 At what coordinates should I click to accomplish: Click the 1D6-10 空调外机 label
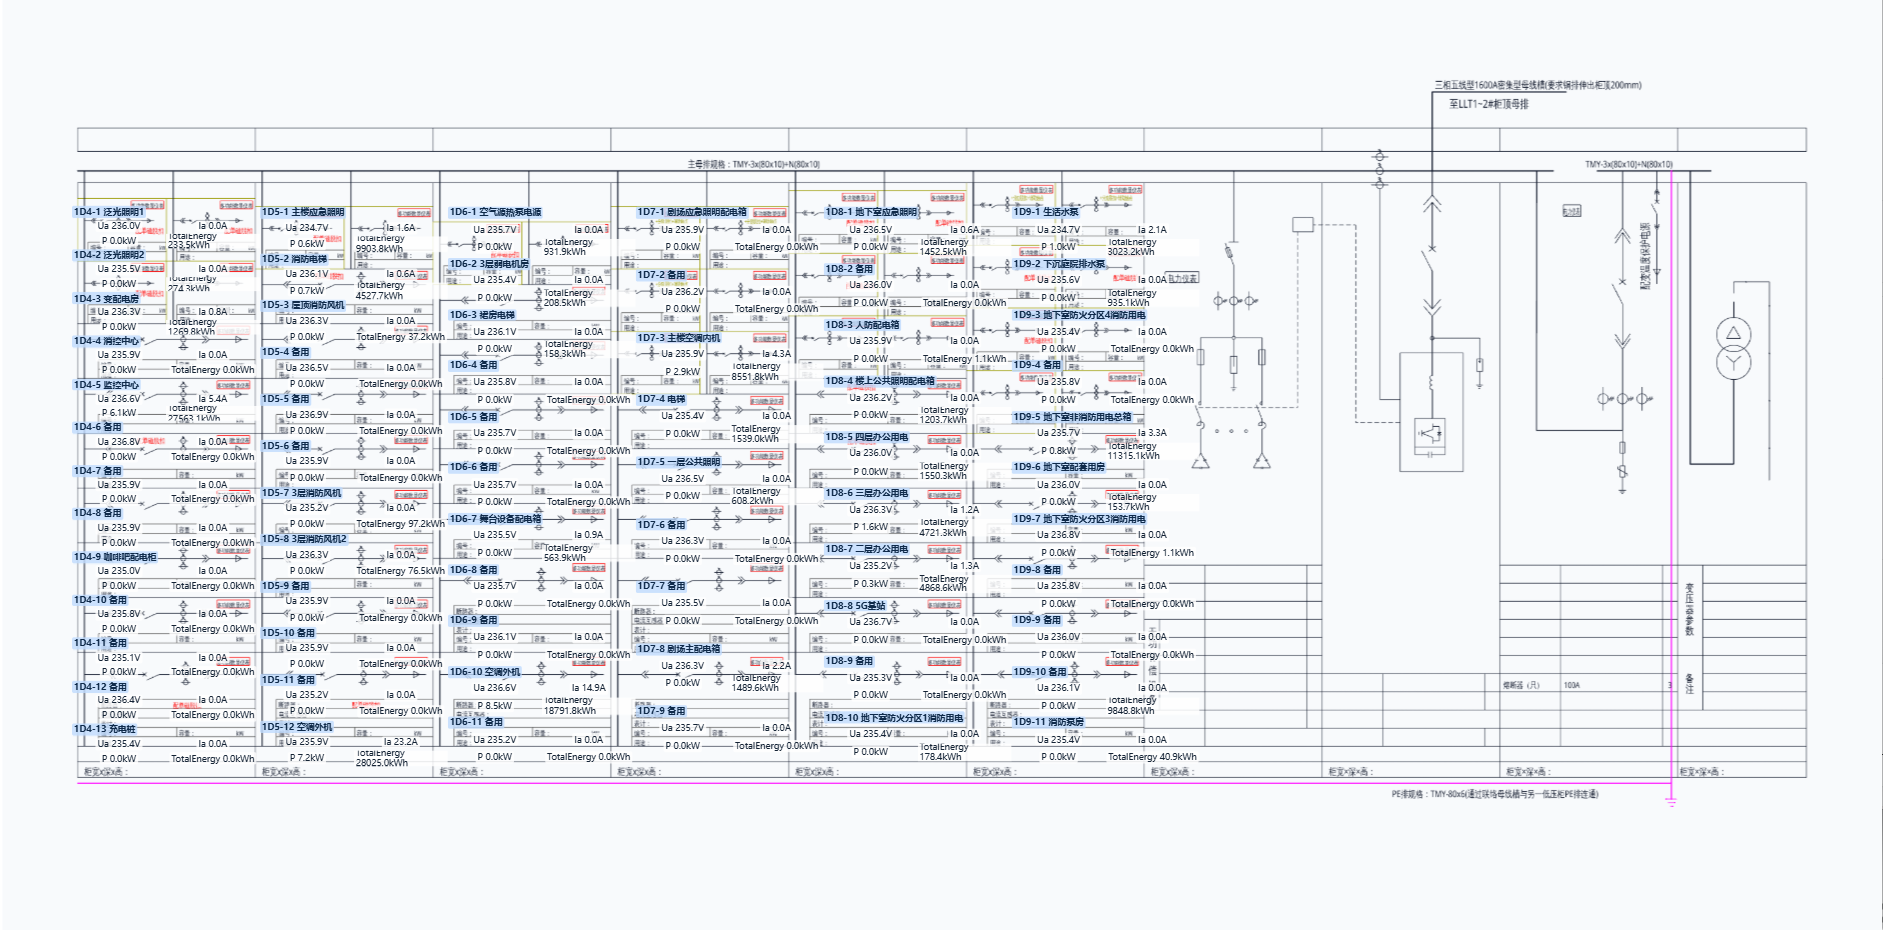click(x=485, y=672)
